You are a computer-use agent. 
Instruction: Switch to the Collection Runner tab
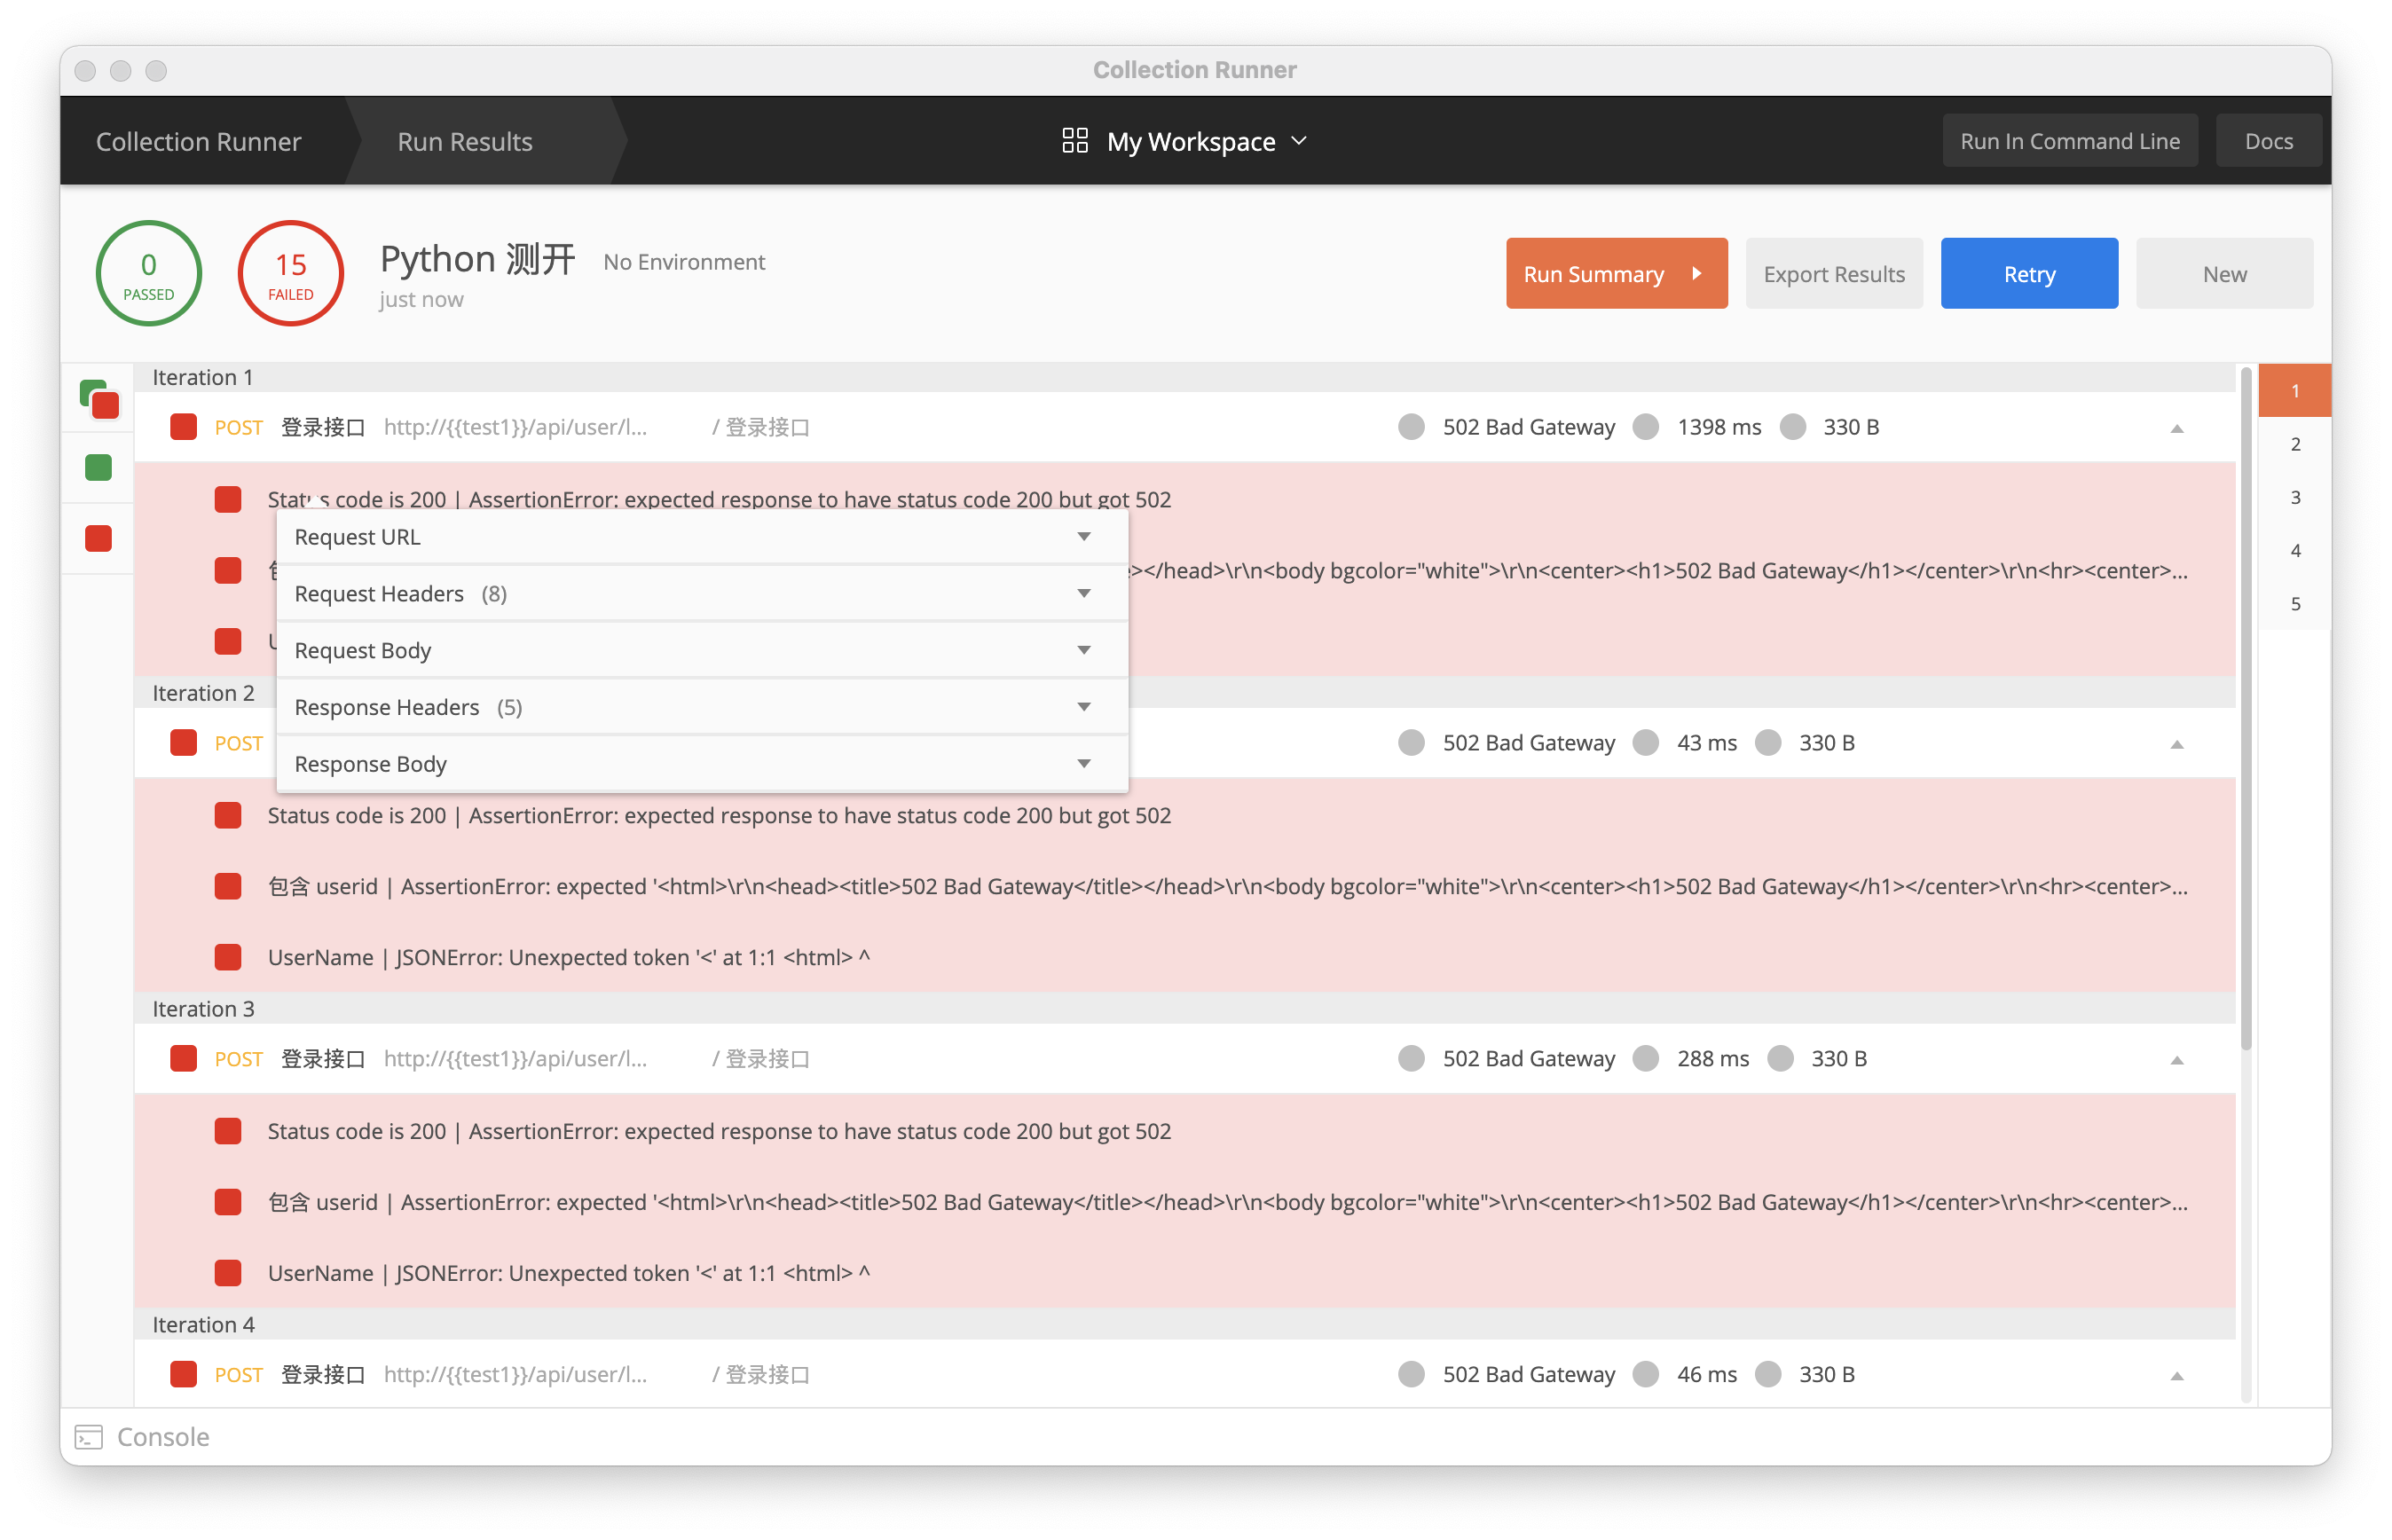[199, 141]
